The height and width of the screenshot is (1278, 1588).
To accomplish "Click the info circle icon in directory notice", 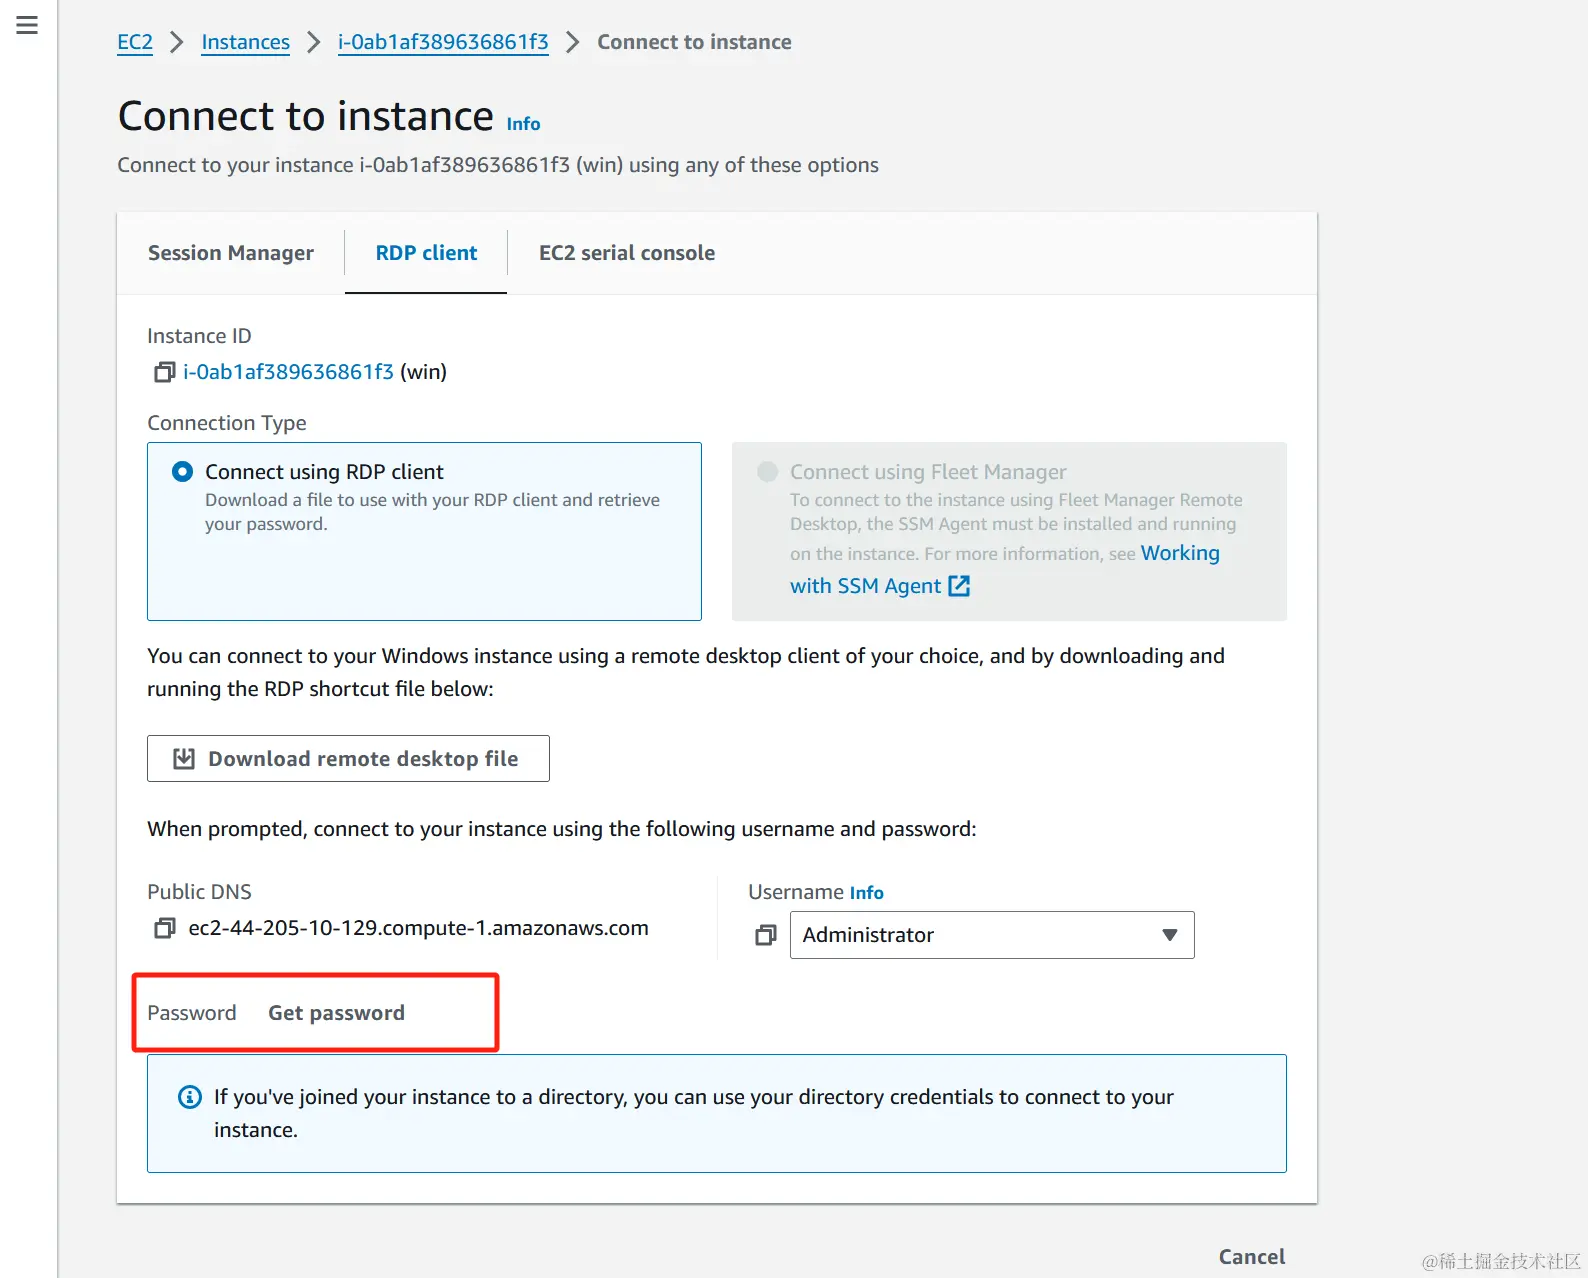I will (x=189, y=1097).
